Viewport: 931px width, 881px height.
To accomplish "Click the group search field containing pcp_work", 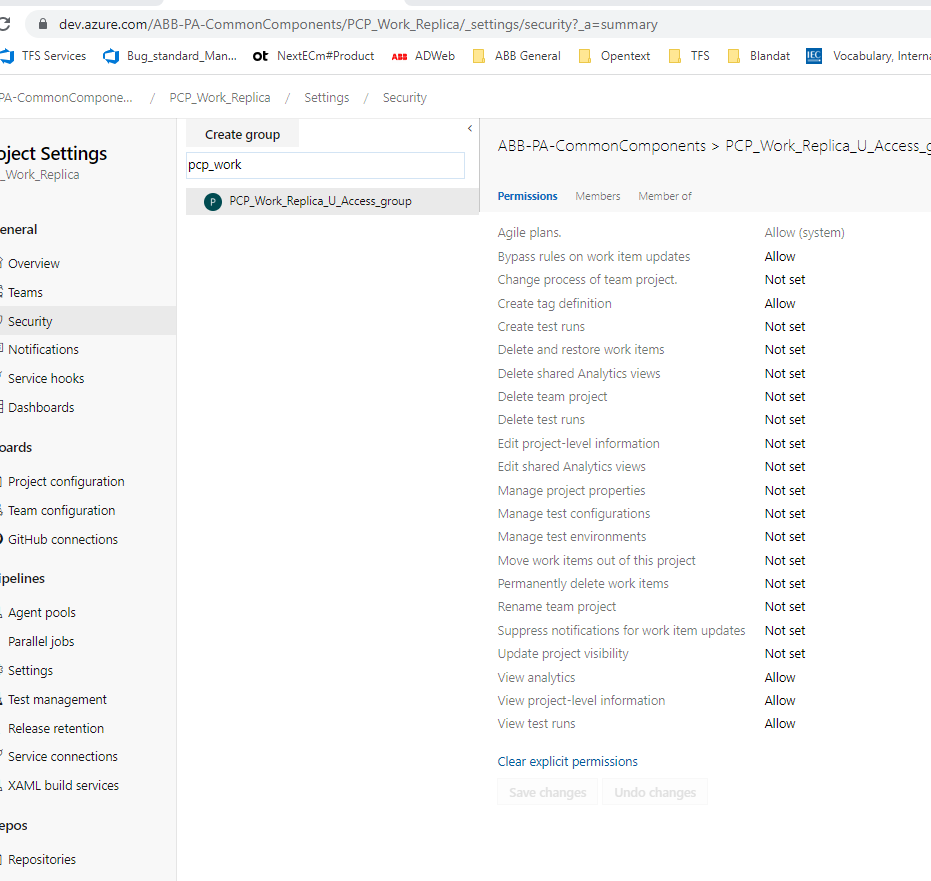I will pyautogui.click(x=325, y=165).
